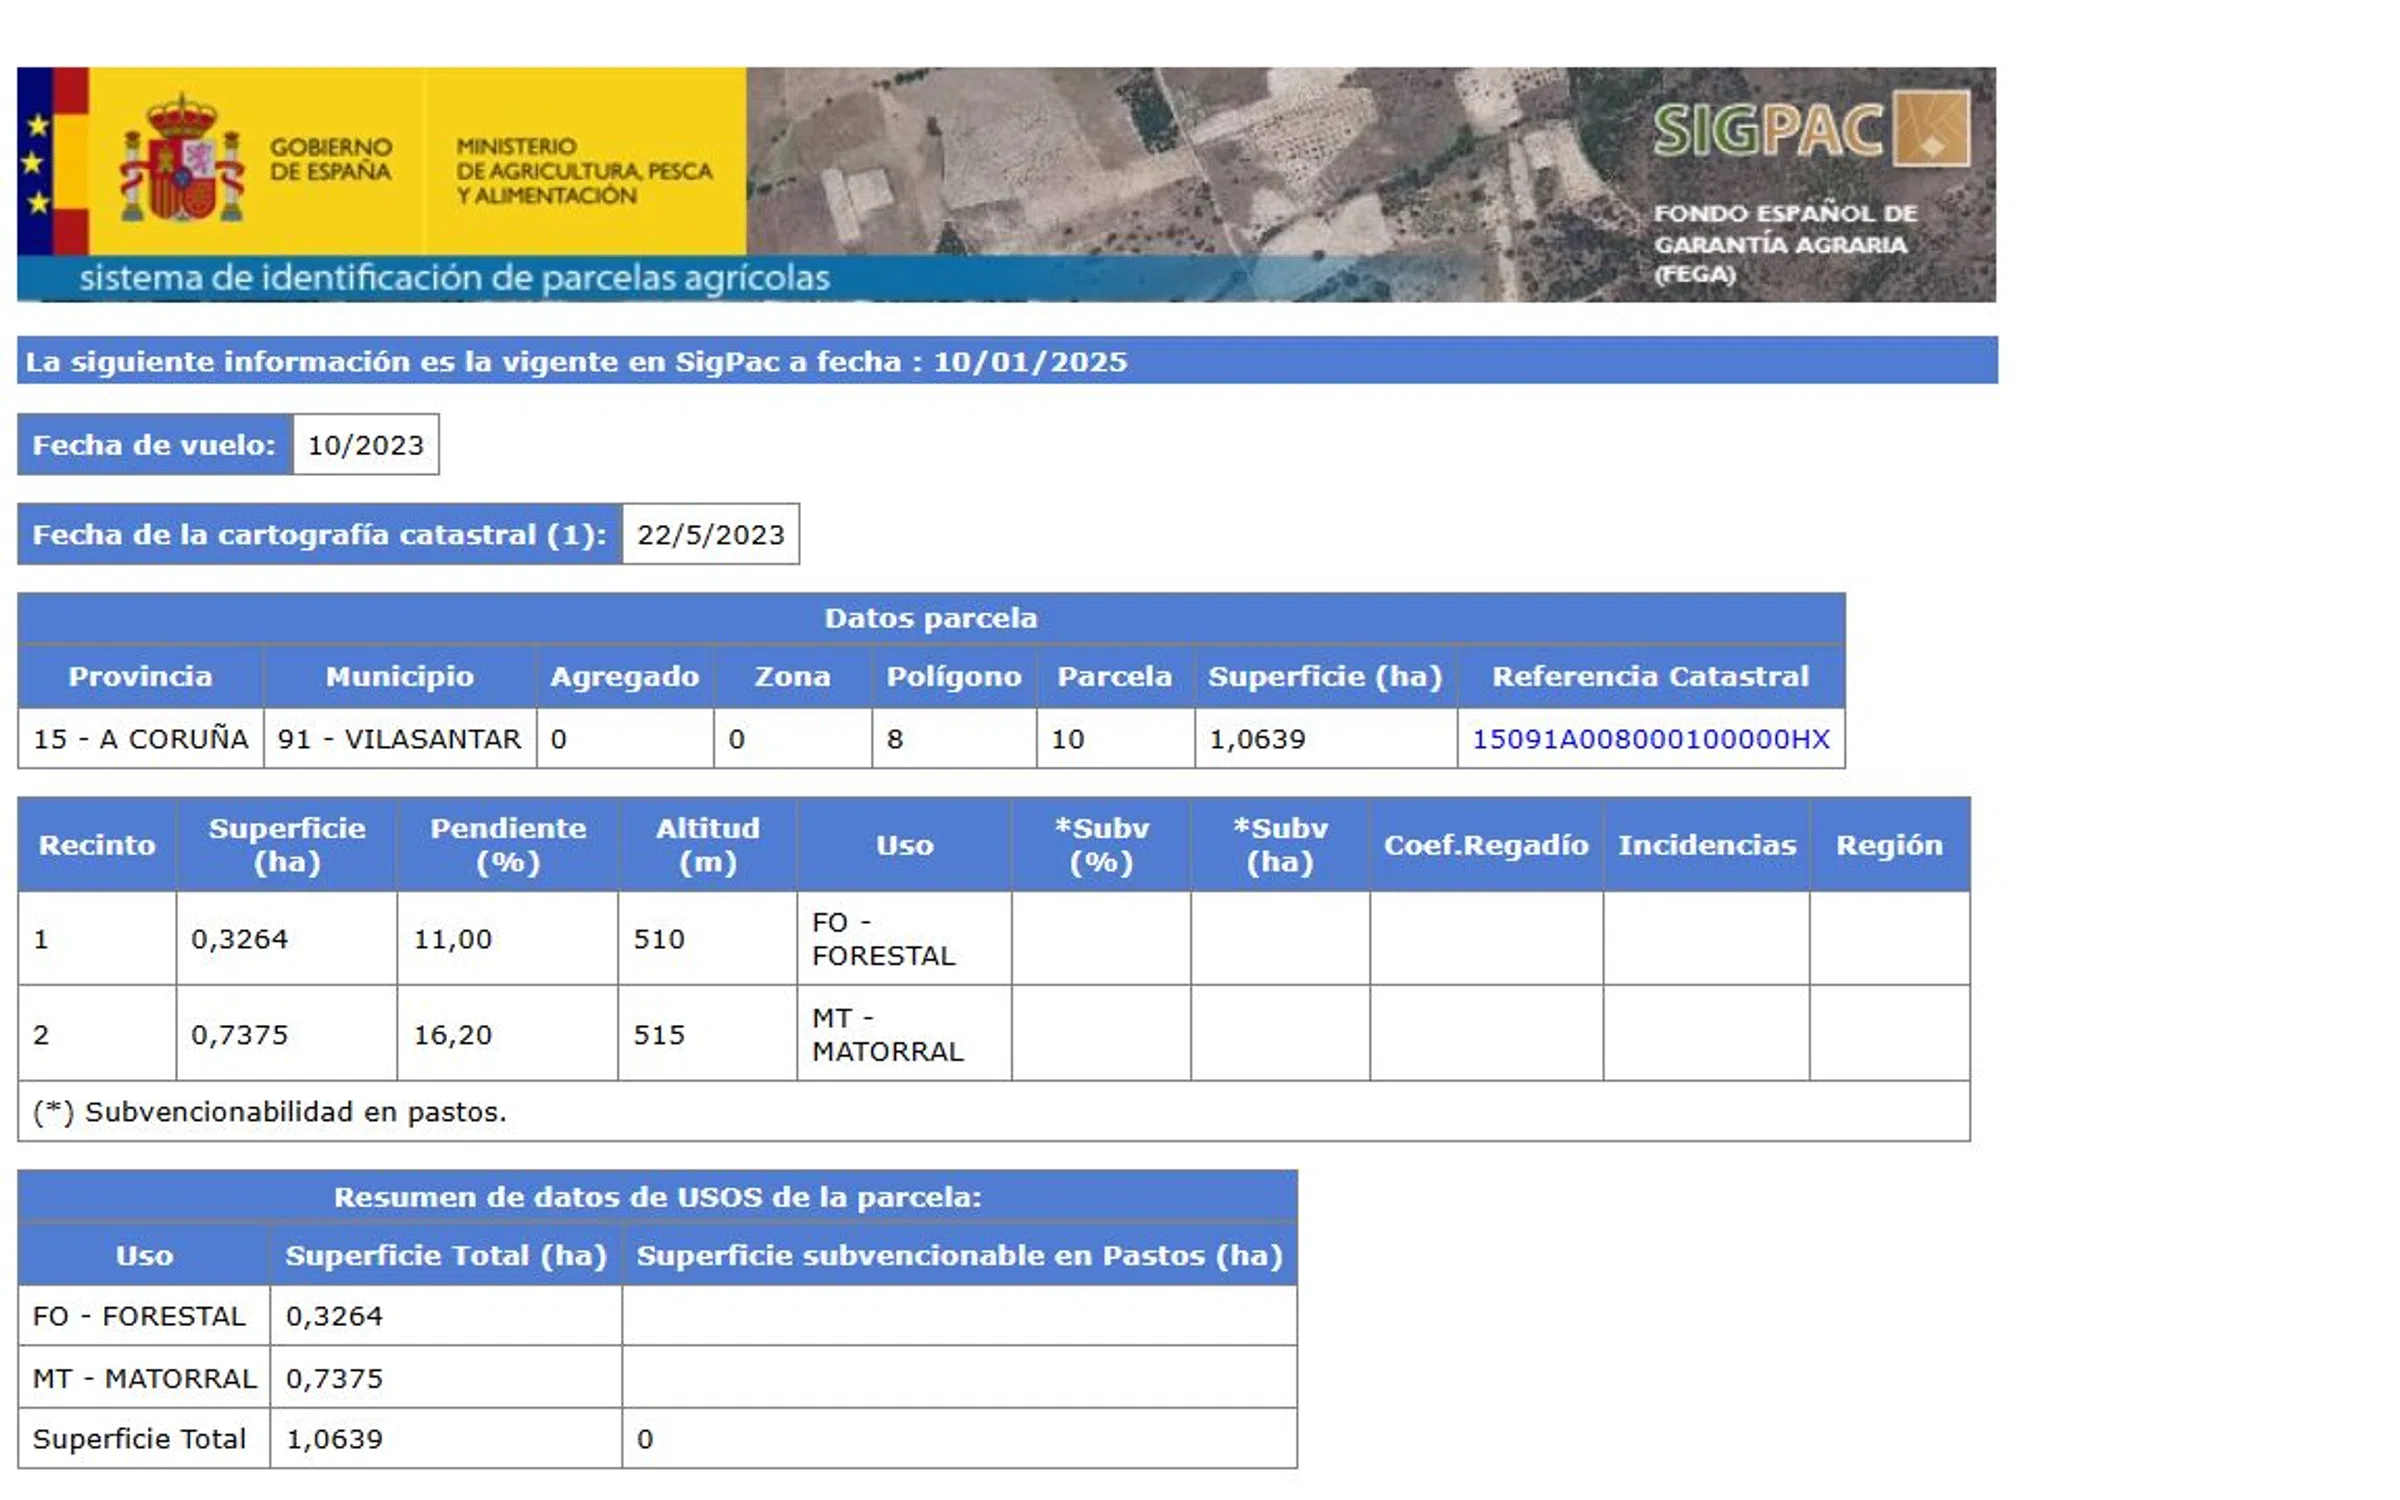Click the Incidencias column header

pos(1706,845)
